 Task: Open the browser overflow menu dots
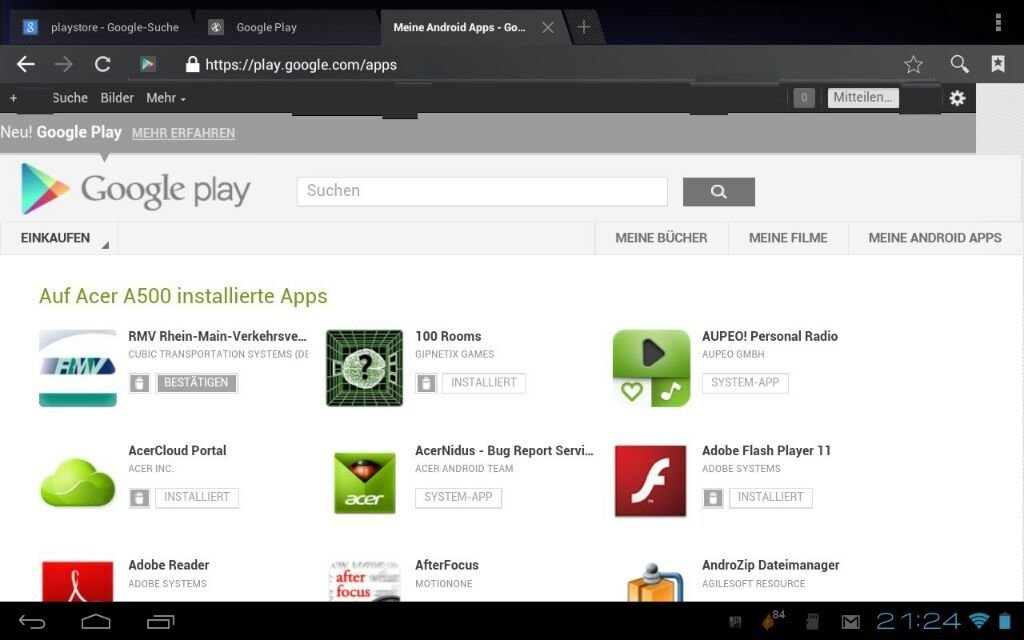(998, 22)
